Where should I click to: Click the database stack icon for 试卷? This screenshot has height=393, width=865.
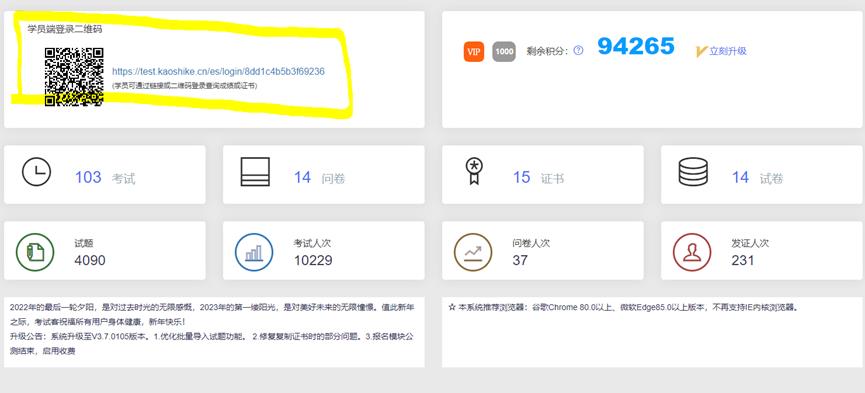pyautogui.click(x=693, y=172)
